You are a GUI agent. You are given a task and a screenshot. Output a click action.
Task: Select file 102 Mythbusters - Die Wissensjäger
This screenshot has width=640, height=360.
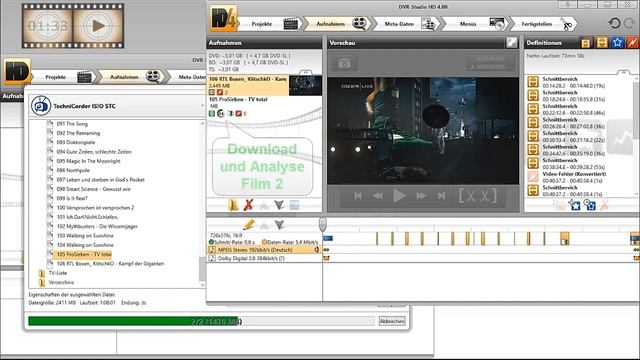click(x=97, y=226)
